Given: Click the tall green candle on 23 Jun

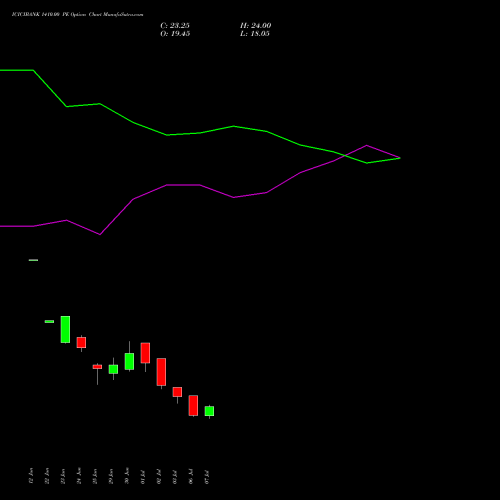Looking at the screenshot, I should pos(65,329).
